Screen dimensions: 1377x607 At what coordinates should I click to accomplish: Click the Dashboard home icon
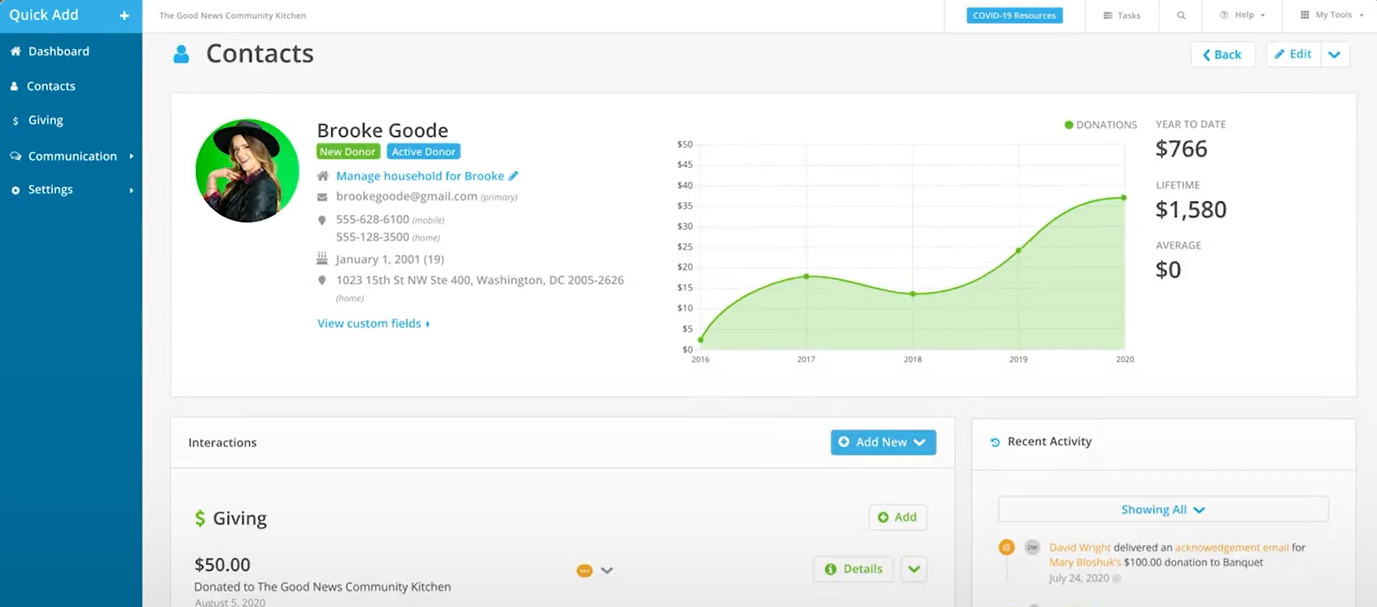(15, 51)
